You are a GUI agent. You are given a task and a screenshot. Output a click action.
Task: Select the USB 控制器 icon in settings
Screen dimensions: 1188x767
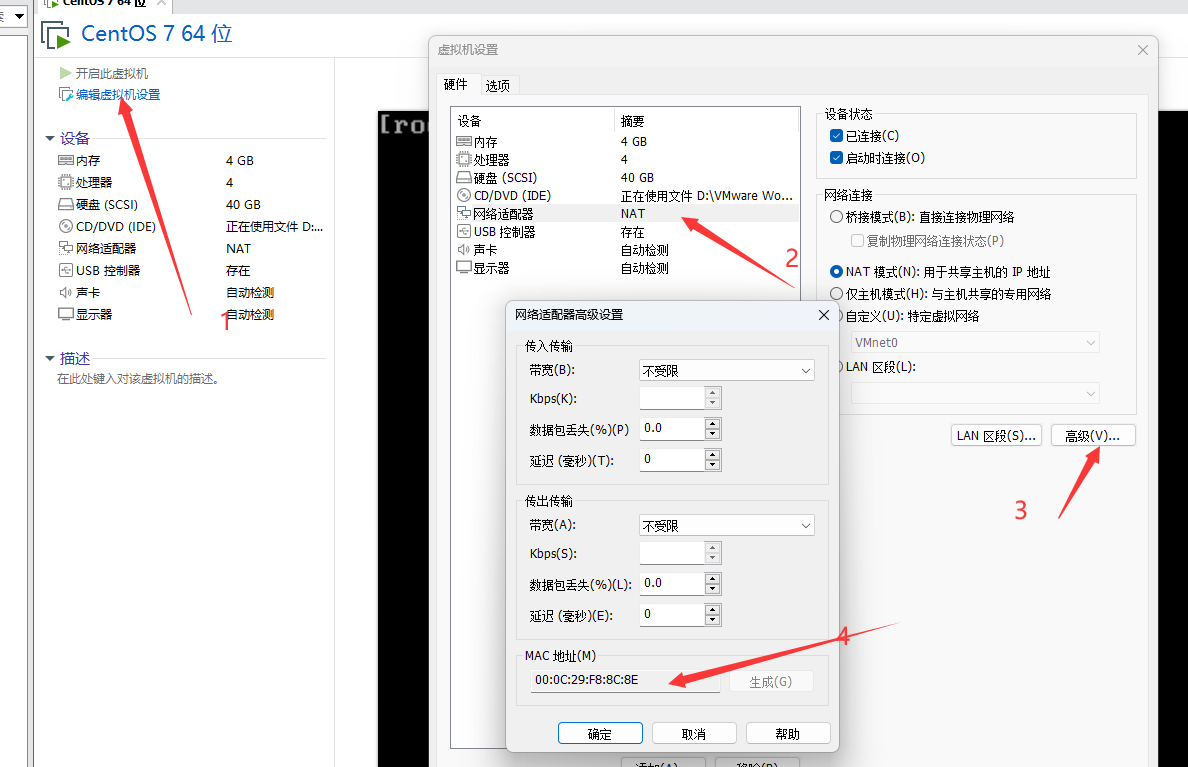tap(464, 232)
